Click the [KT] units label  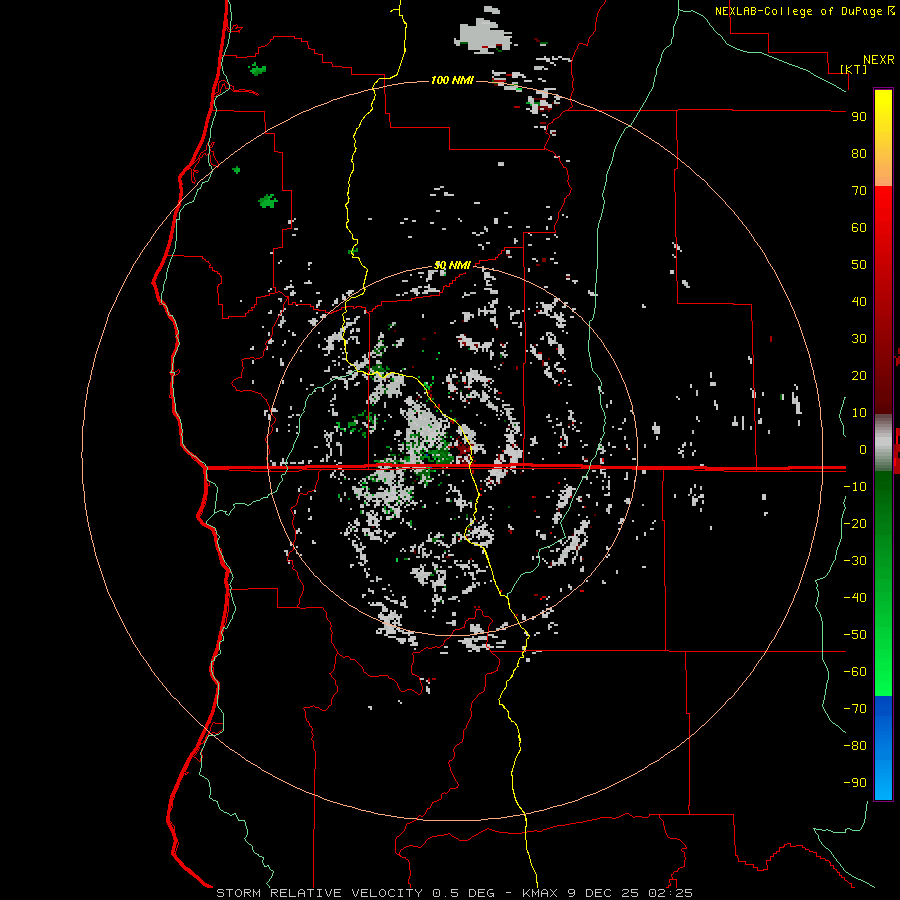point(854,69)
